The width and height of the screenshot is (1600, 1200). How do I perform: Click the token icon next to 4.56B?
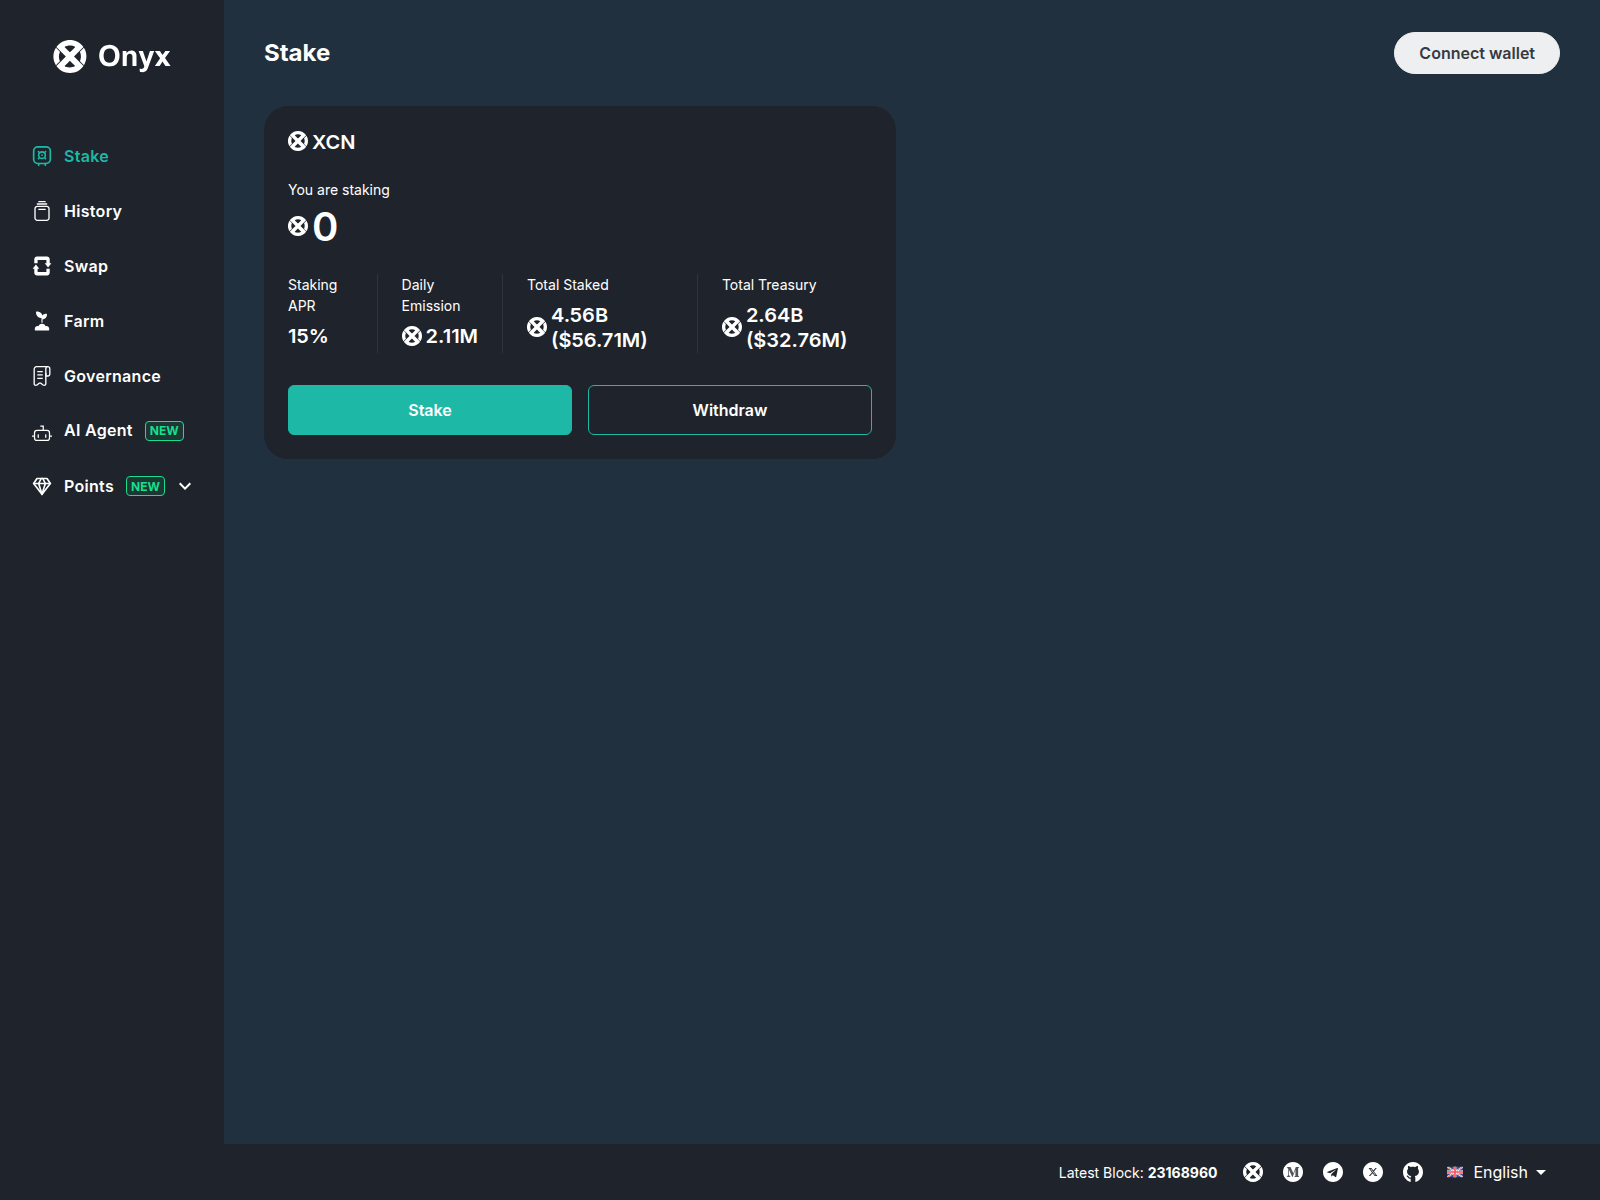tap(537, 327)
